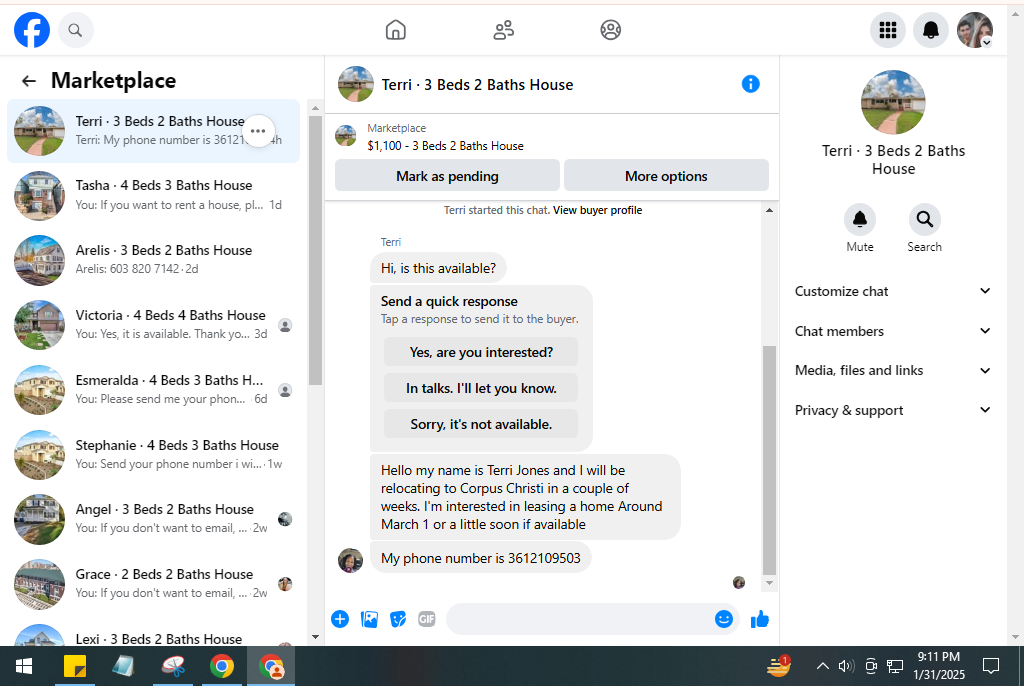Viewport: 1024px width, 686px height.
Task: Open Windows Start menu
Action: [x=24, y=666]
